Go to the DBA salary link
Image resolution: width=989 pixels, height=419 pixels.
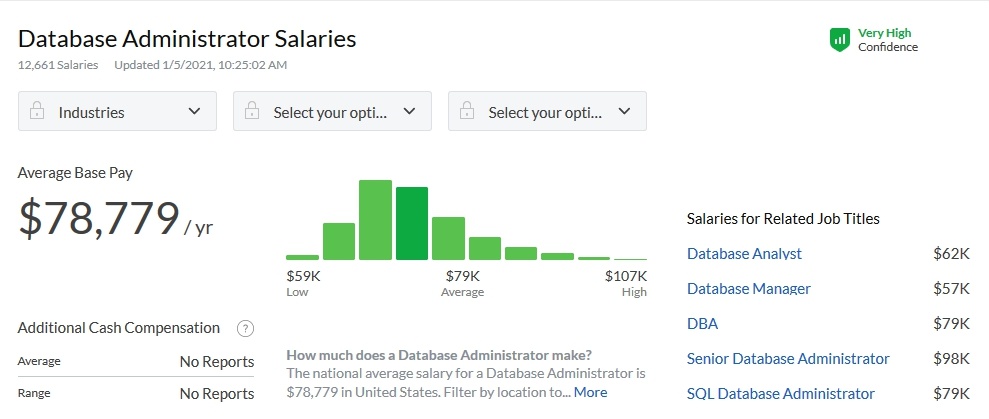click(702, 324)
